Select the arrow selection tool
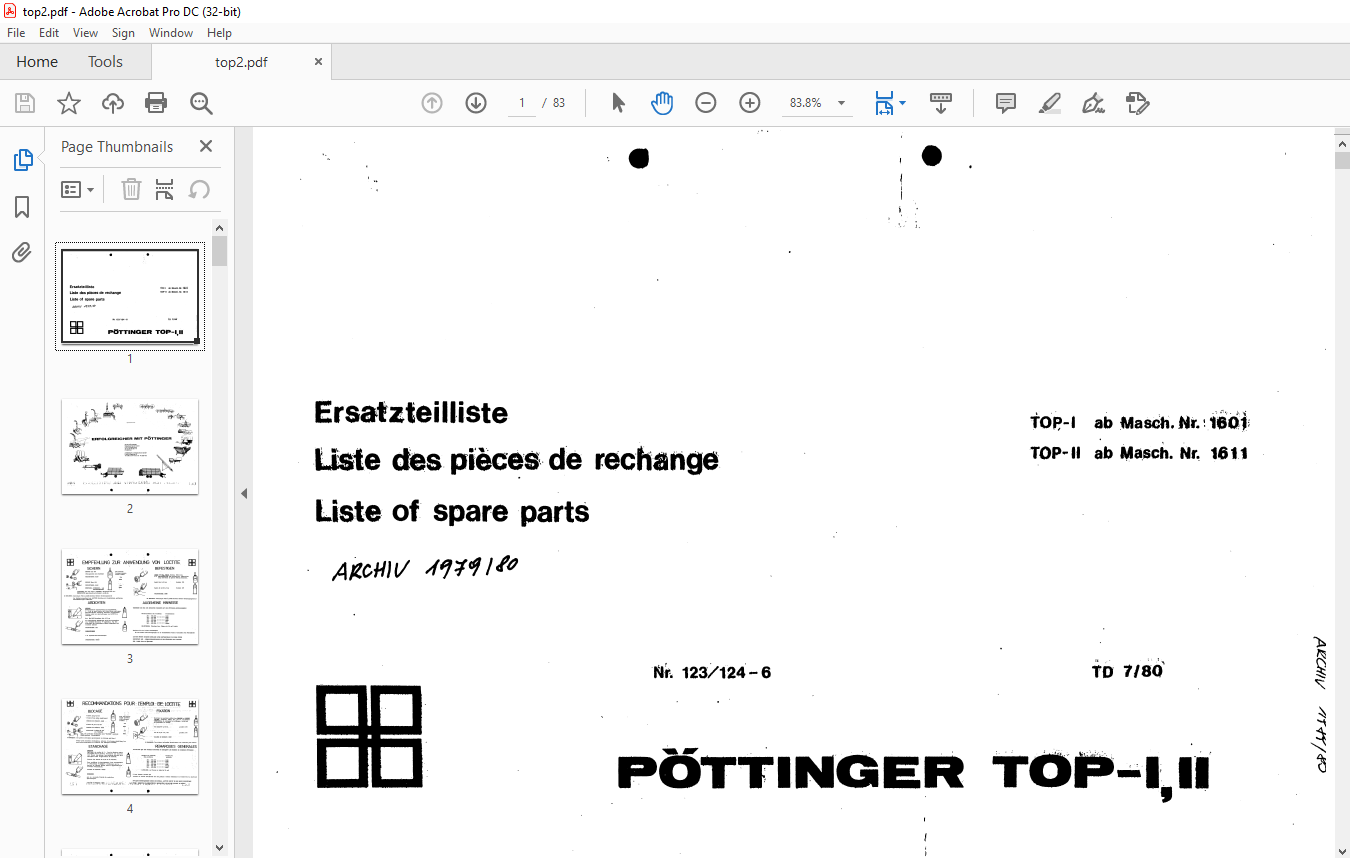 coord(618,103)
